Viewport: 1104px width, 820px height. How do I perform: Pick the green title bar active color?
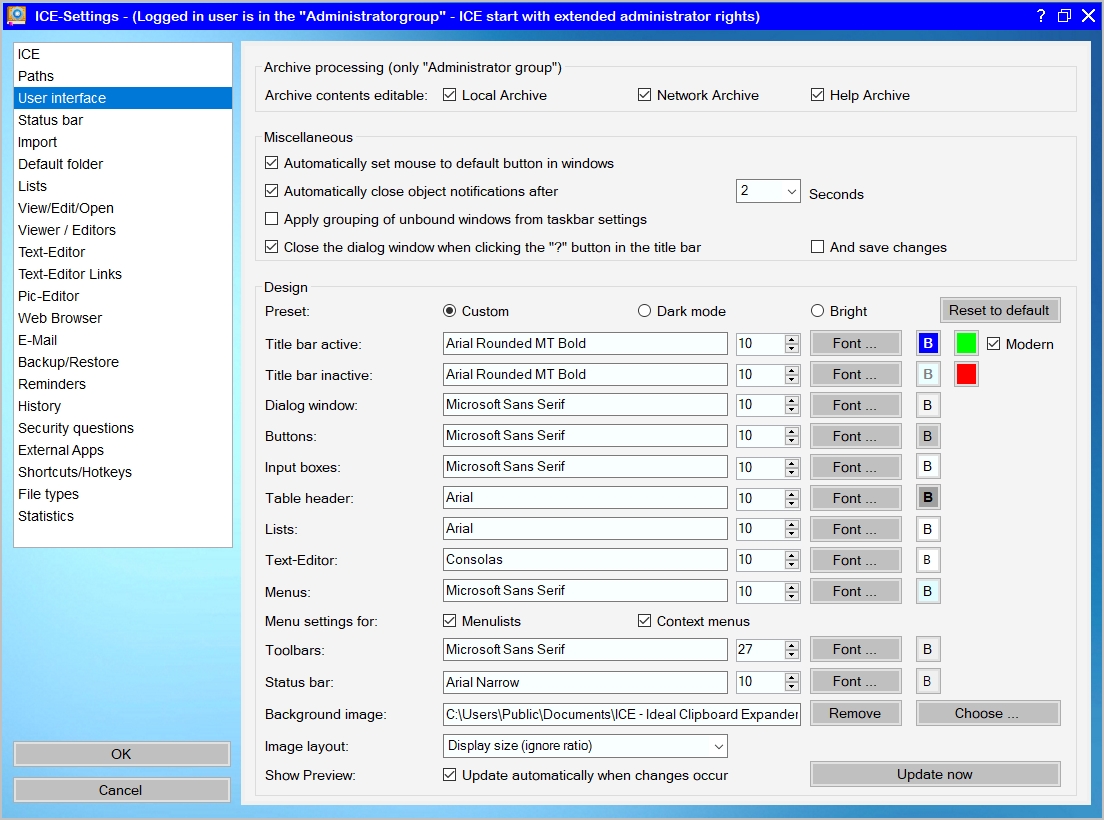(x=965, y=343)
